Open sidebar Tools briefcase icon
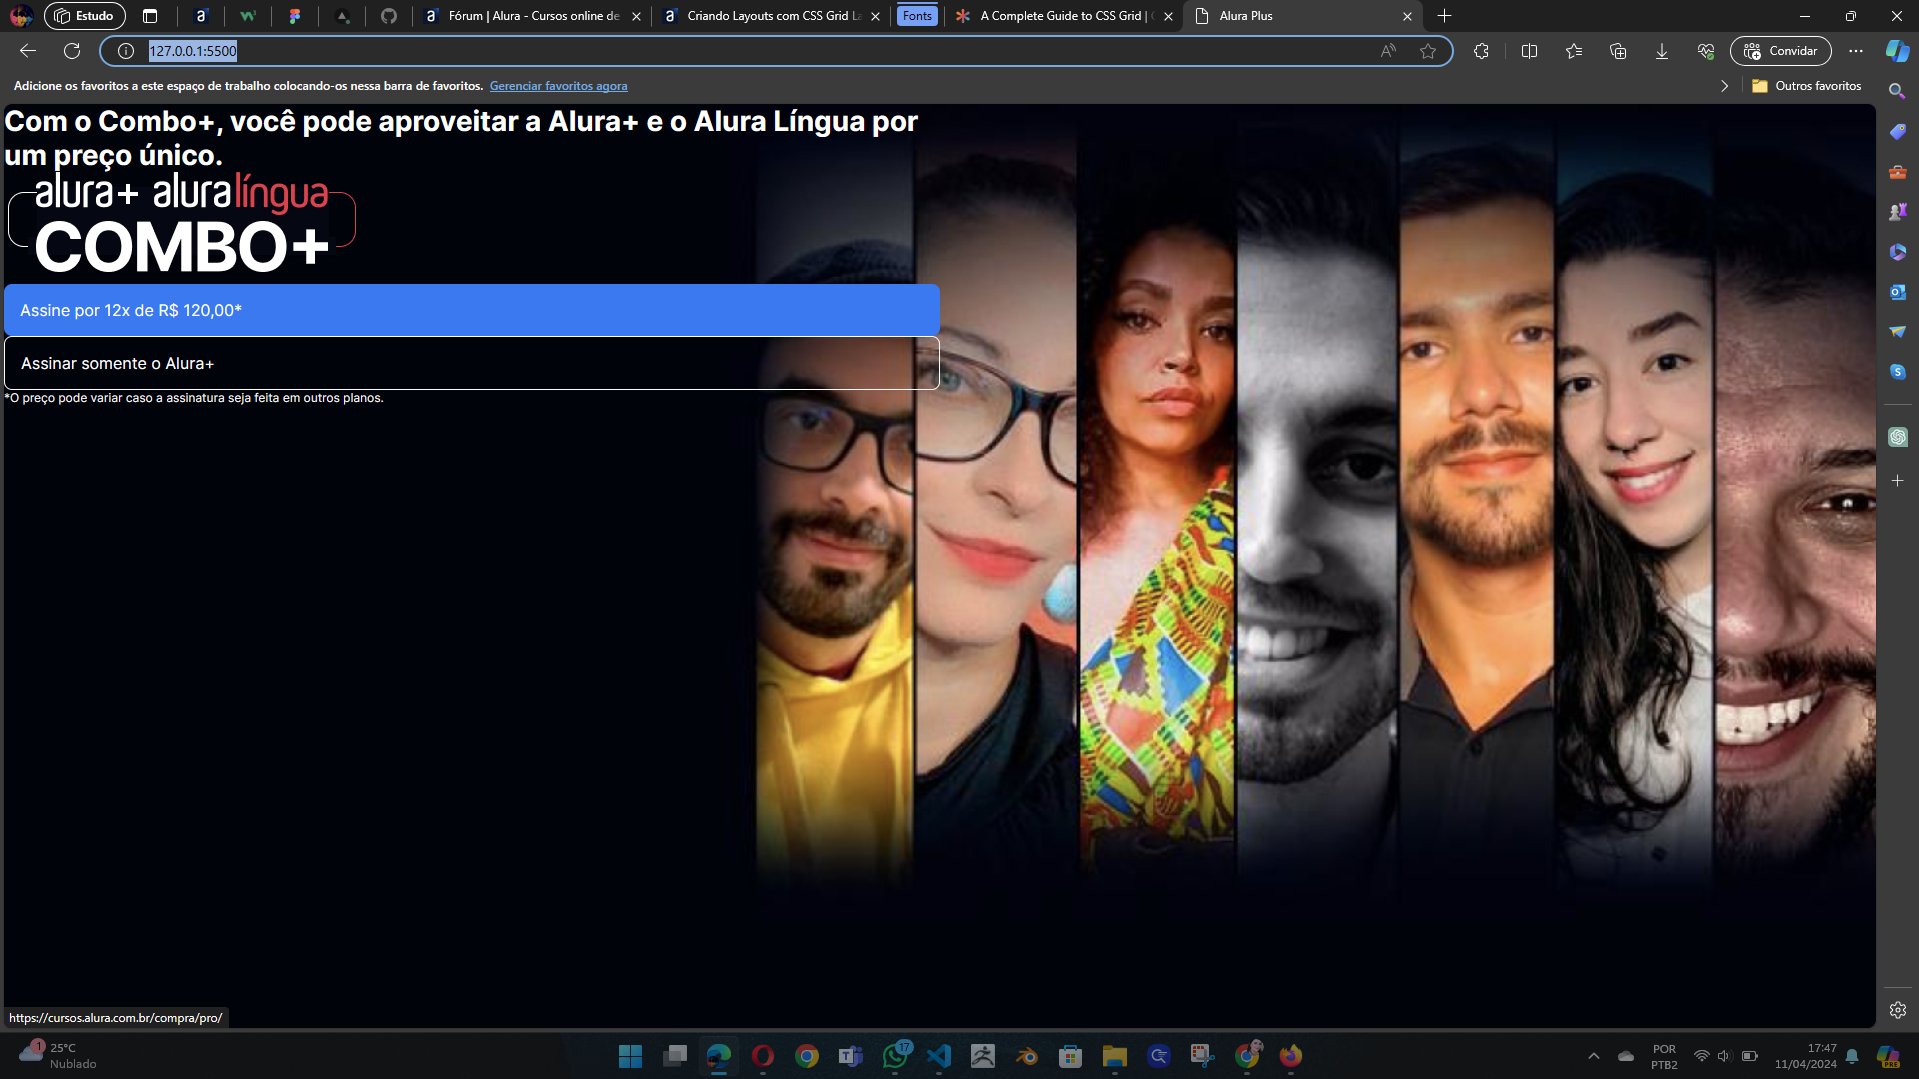1919x1079 pixels. (x=1897, y=171)
